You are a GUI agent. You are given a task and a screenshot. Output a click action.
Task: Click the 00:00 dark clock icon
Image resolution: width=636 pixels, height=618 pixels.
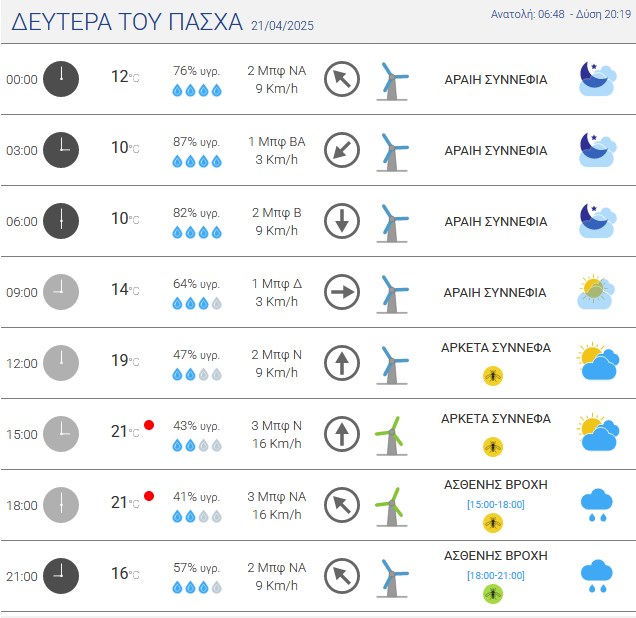pyautogui.click(x=61, y=79)
